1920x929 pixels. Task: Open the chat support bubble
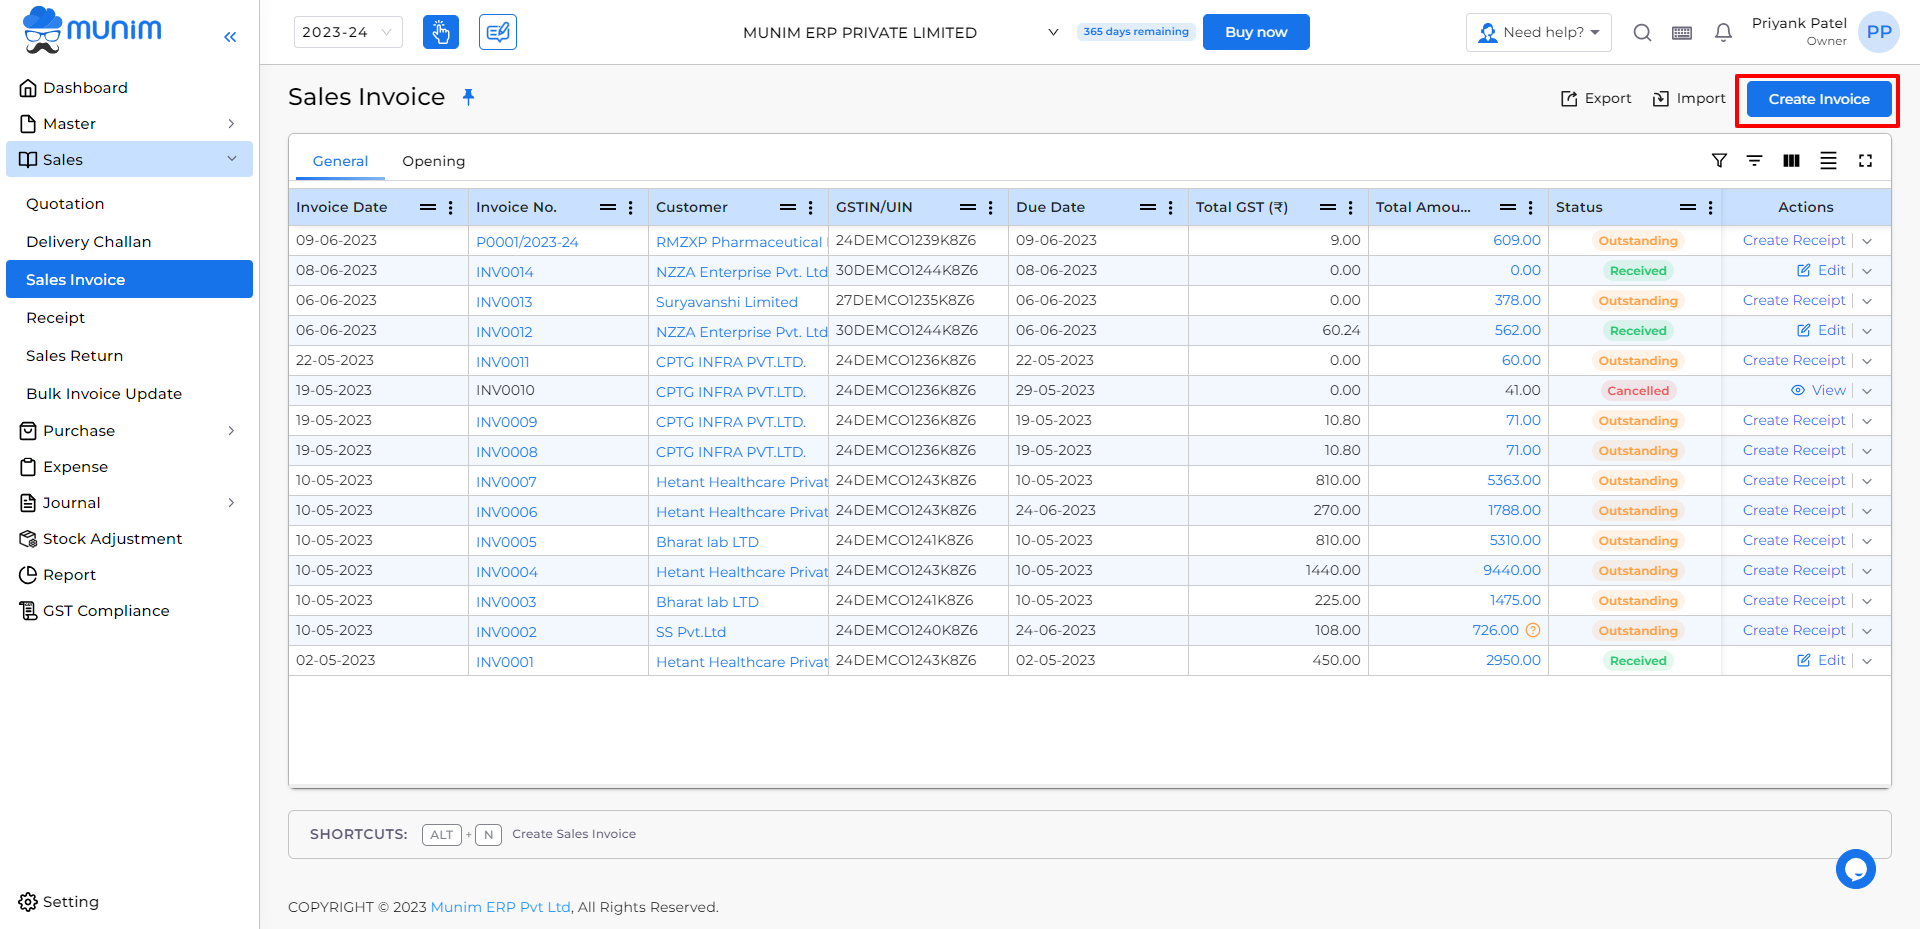(x=1855, y=869)
